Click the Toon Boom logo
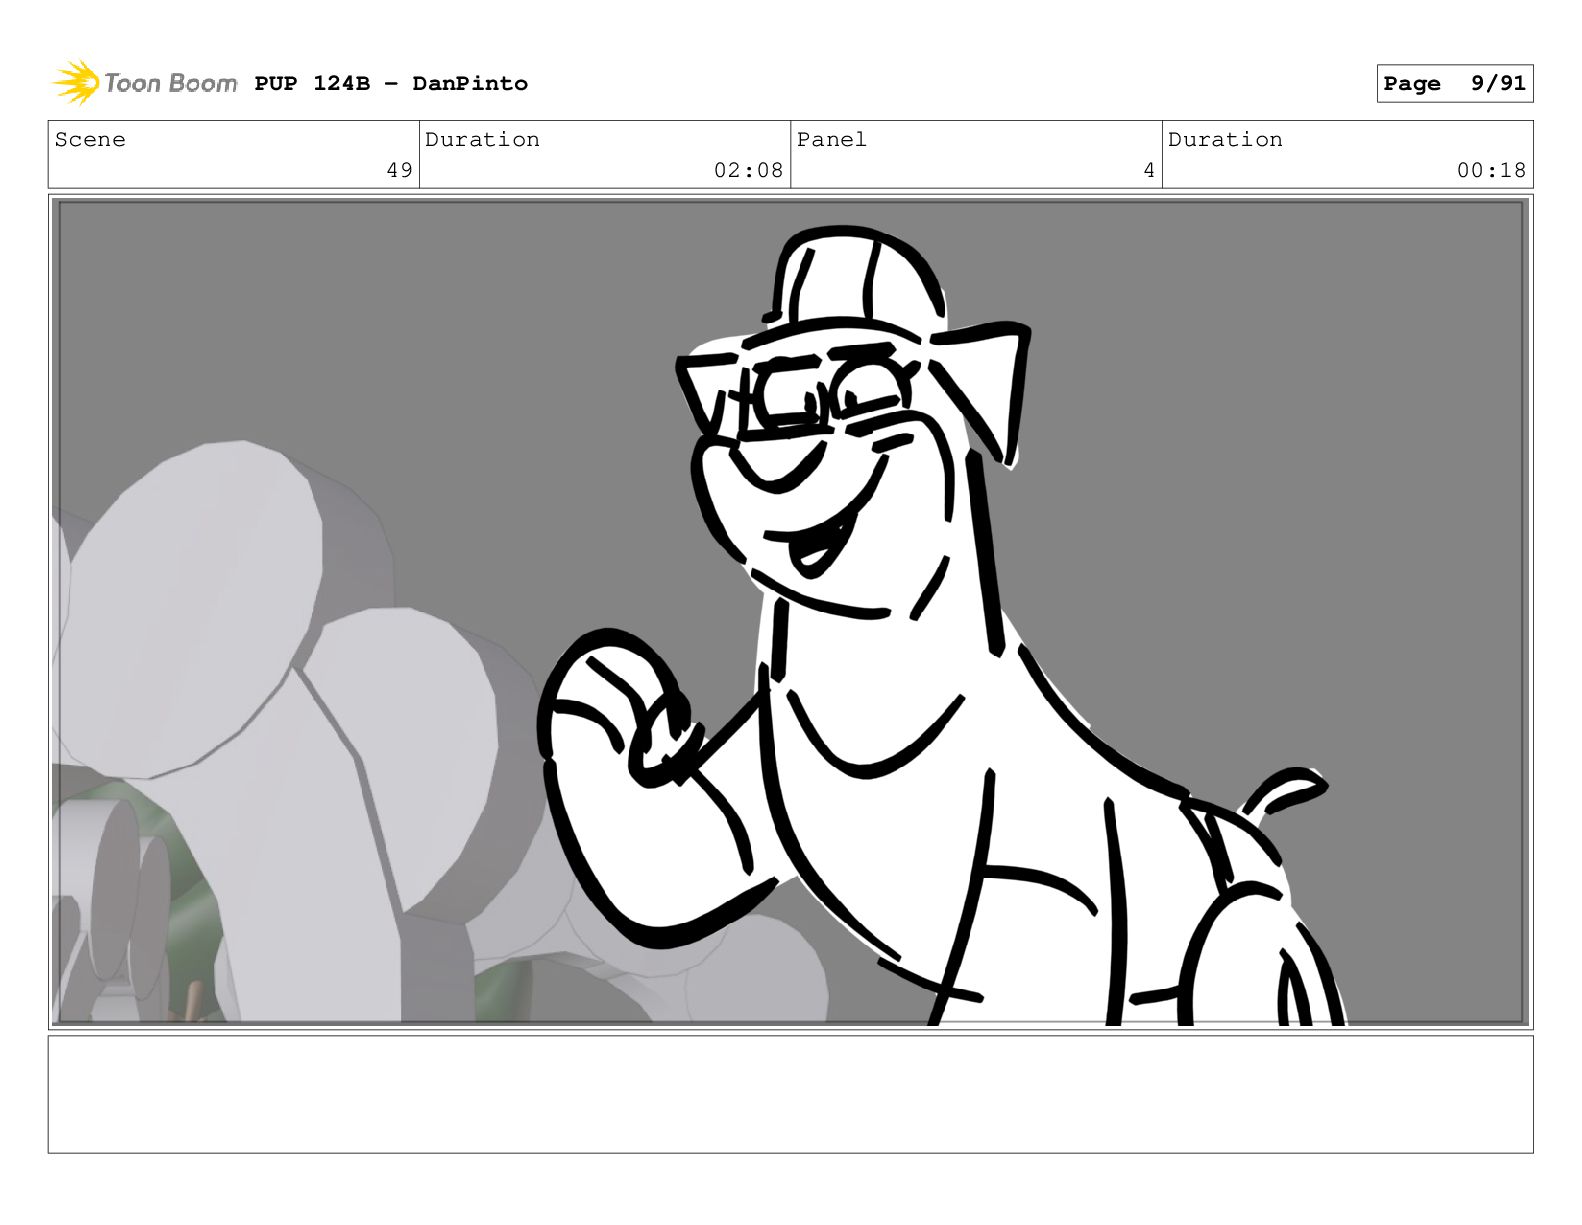The image size is (1582, 1225). [x=145, y=83]
